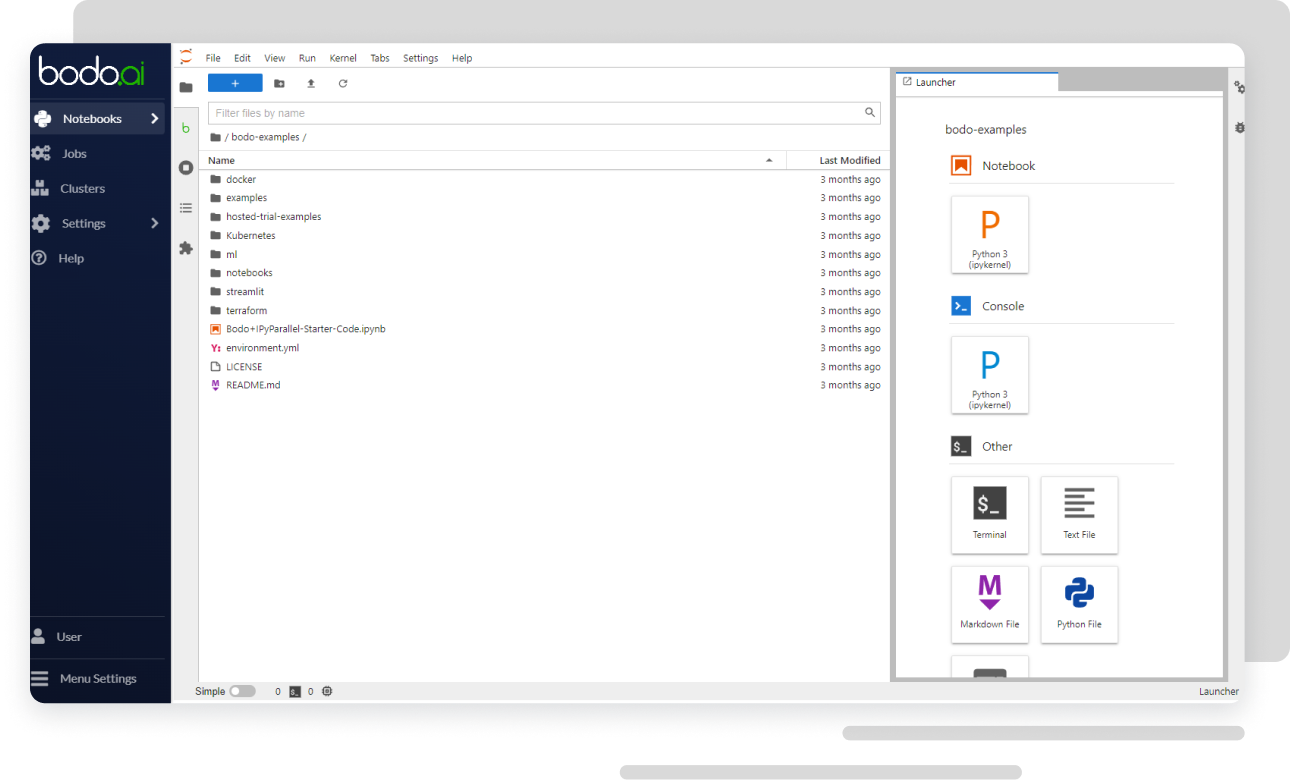
Task: Click the Clusters icon in sidebar
Action: [x=41, y=188]
